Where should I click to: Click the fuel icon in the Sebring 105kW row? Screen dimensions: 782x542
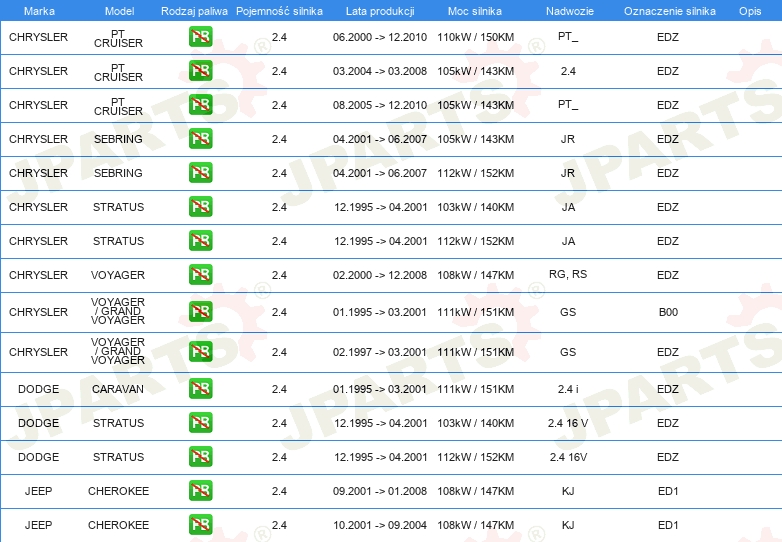click(x=200, y=139)
